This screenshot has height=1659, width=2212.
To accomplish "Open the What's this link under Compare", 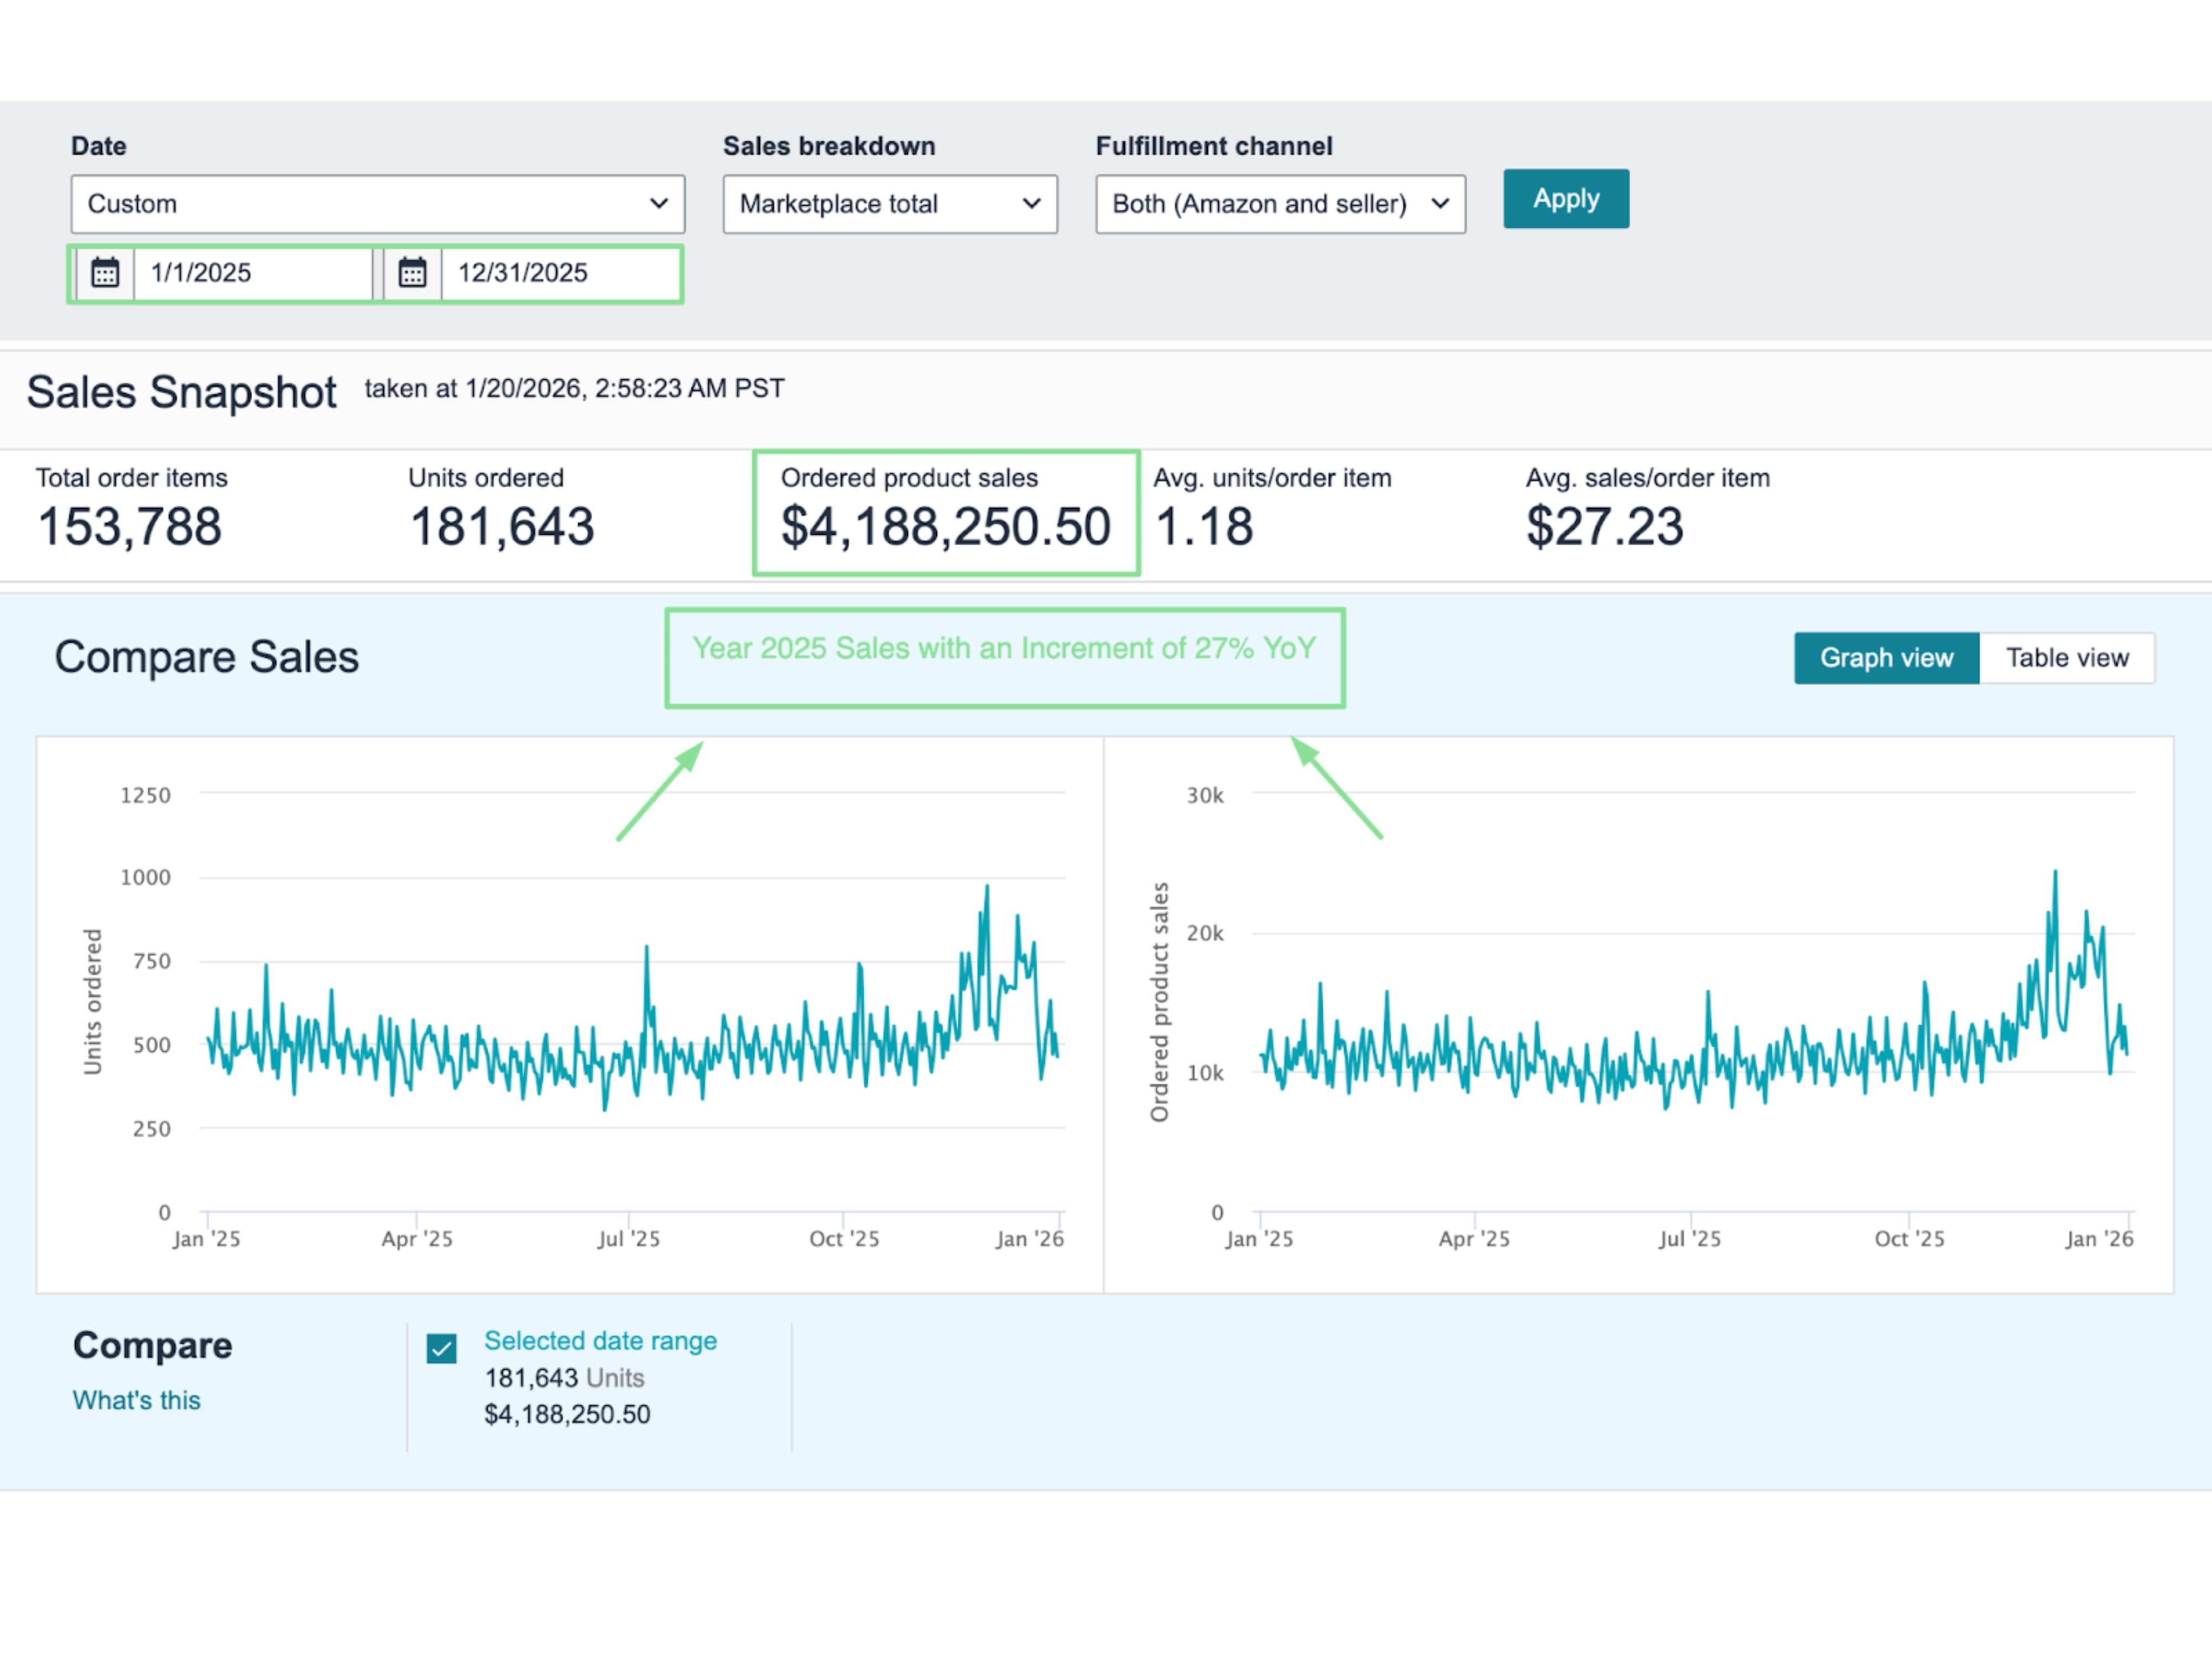I will 136,1400.
